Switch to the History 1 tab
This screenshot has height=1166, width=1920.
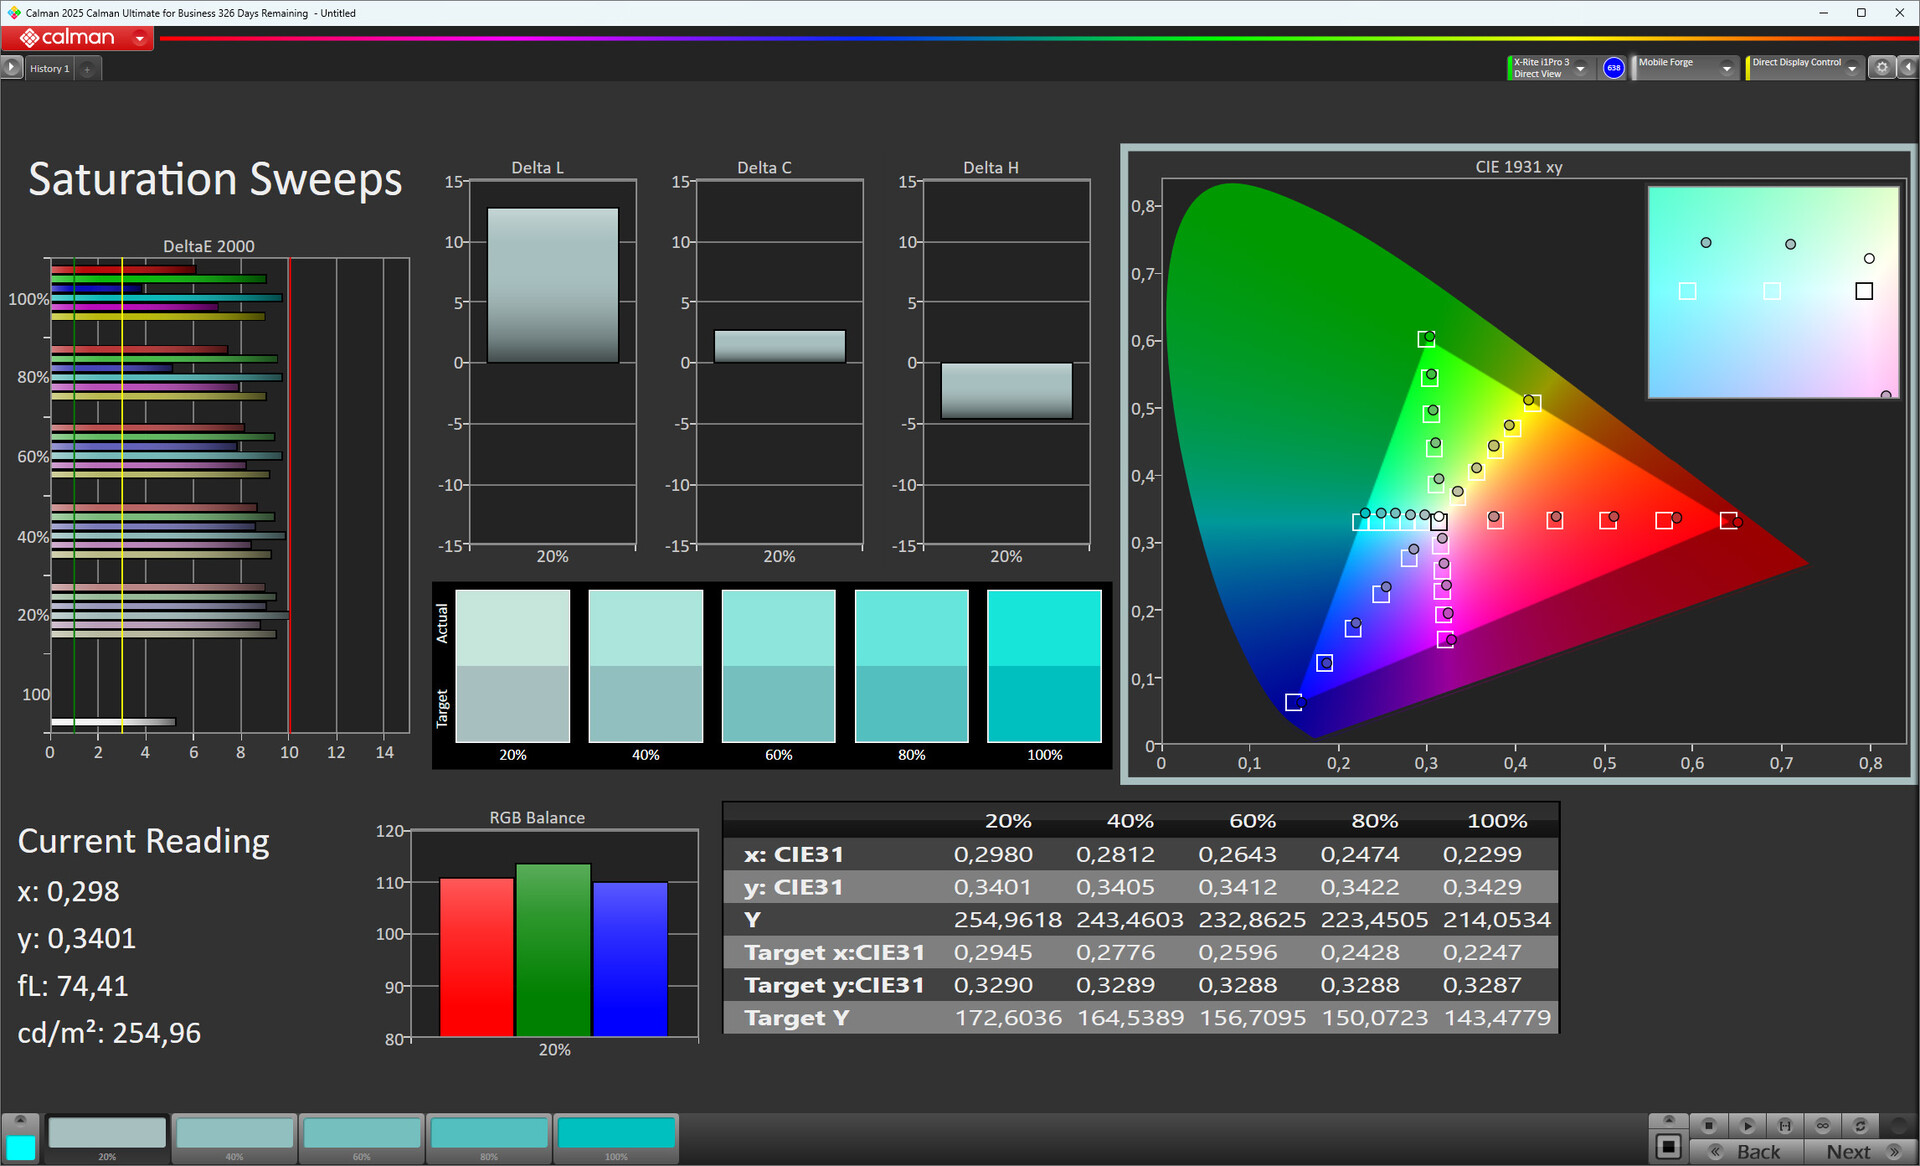point(49,69)
